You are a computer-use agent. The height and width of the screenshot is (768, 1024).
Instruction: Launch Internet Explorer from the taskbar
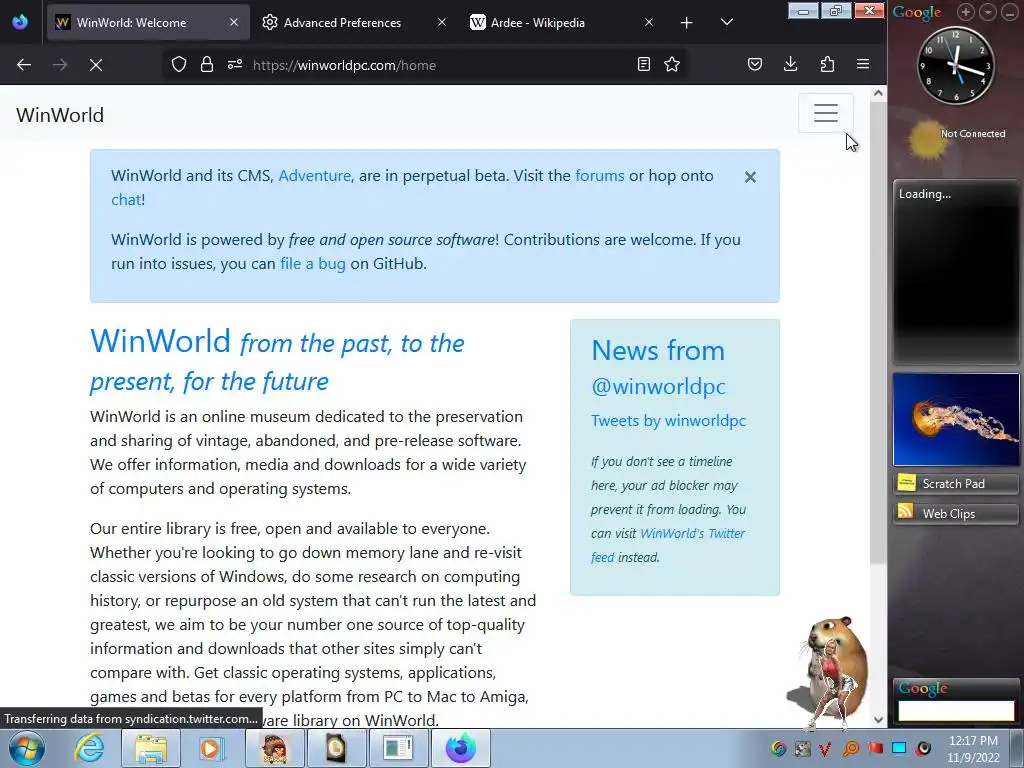point(89,748)
